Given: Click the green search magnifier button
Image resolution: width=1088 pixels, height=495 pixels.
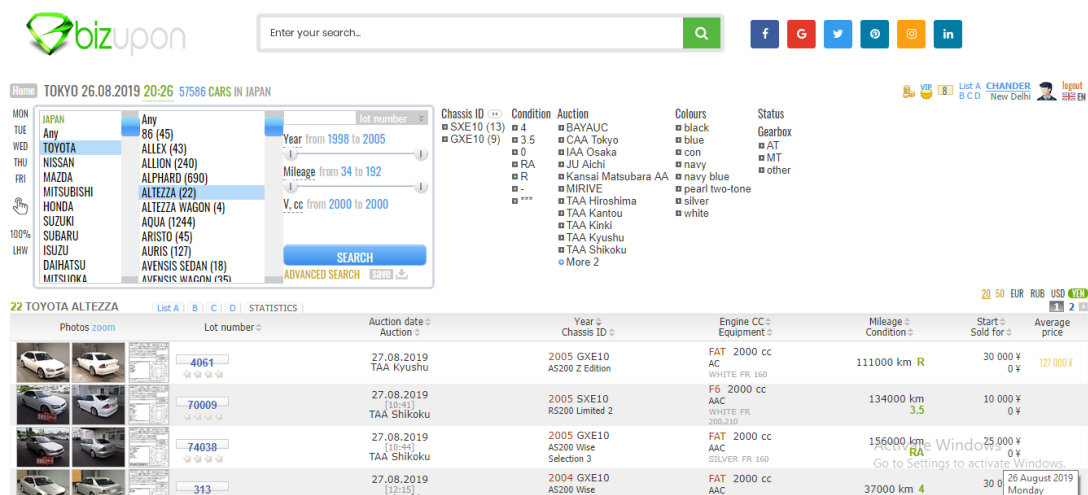Looking at the screenshot, I should tap(702, 33).
